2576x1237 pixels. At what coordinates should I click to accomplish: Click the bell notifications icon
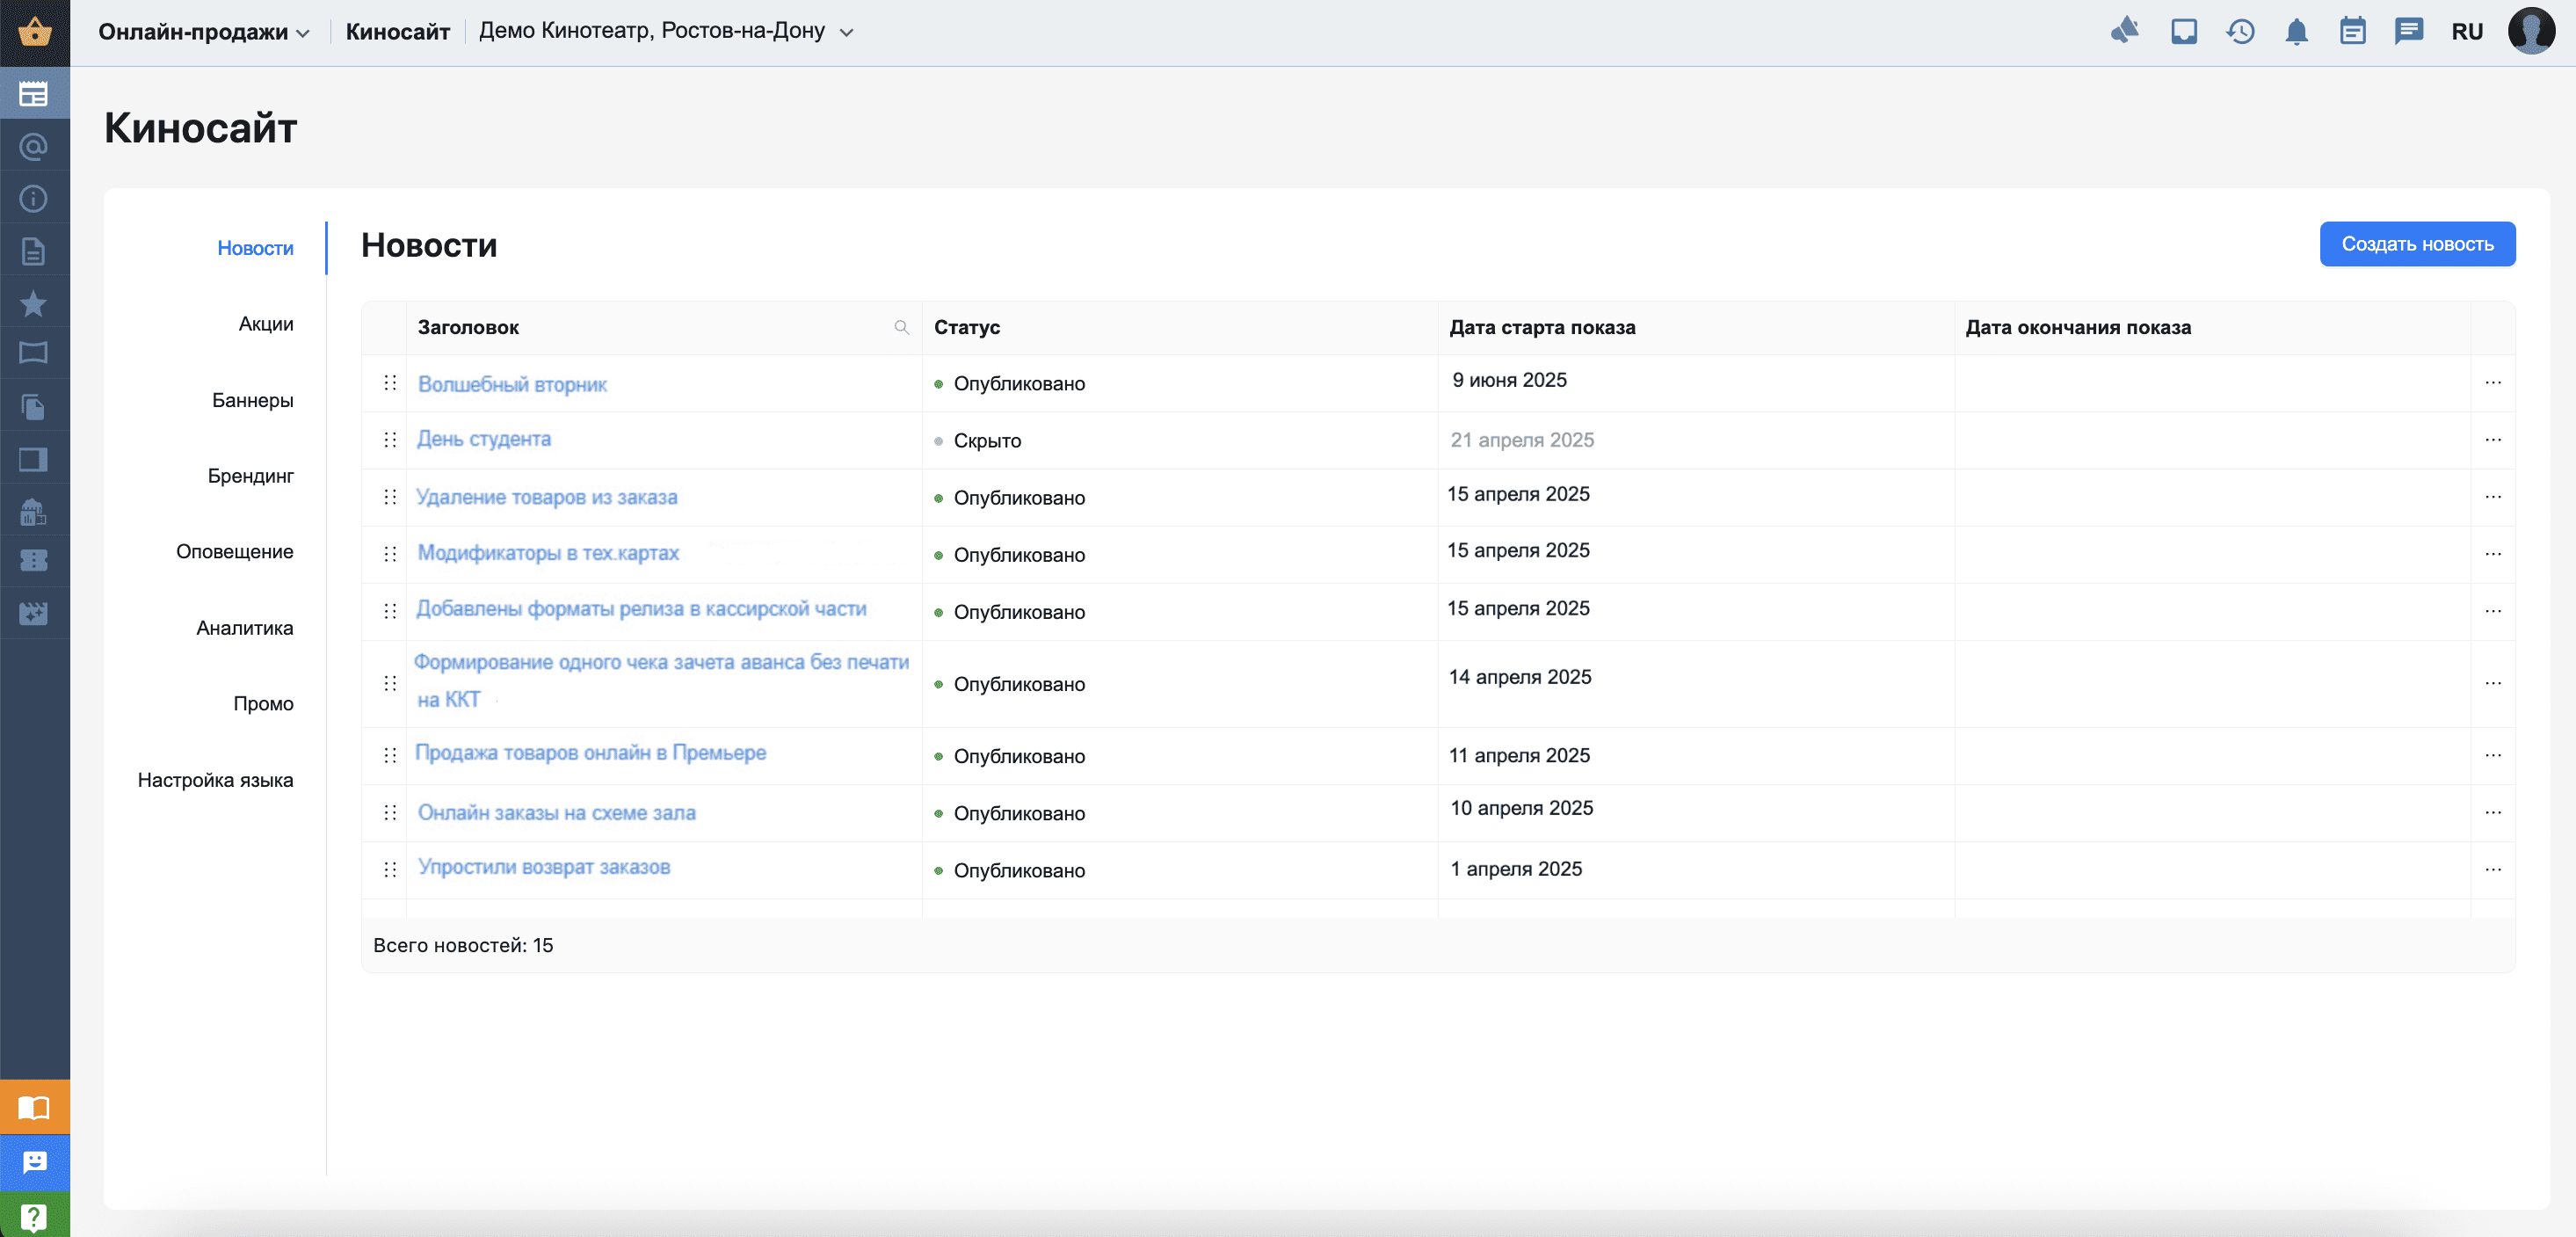tap(2296, 32)
